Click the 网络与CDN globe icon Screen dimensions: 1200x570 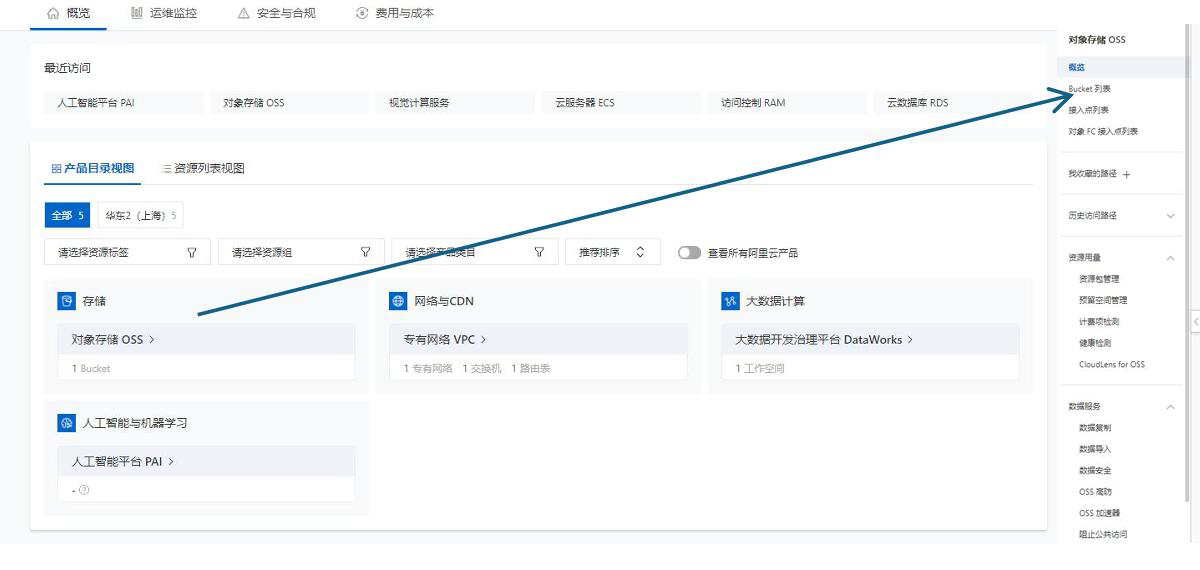[x=399, y=301]
